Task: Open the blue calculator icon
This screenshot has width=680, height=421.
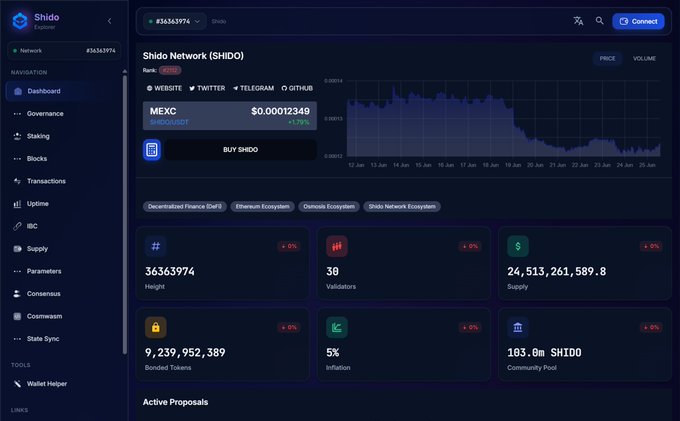Action: click(152, 150)
